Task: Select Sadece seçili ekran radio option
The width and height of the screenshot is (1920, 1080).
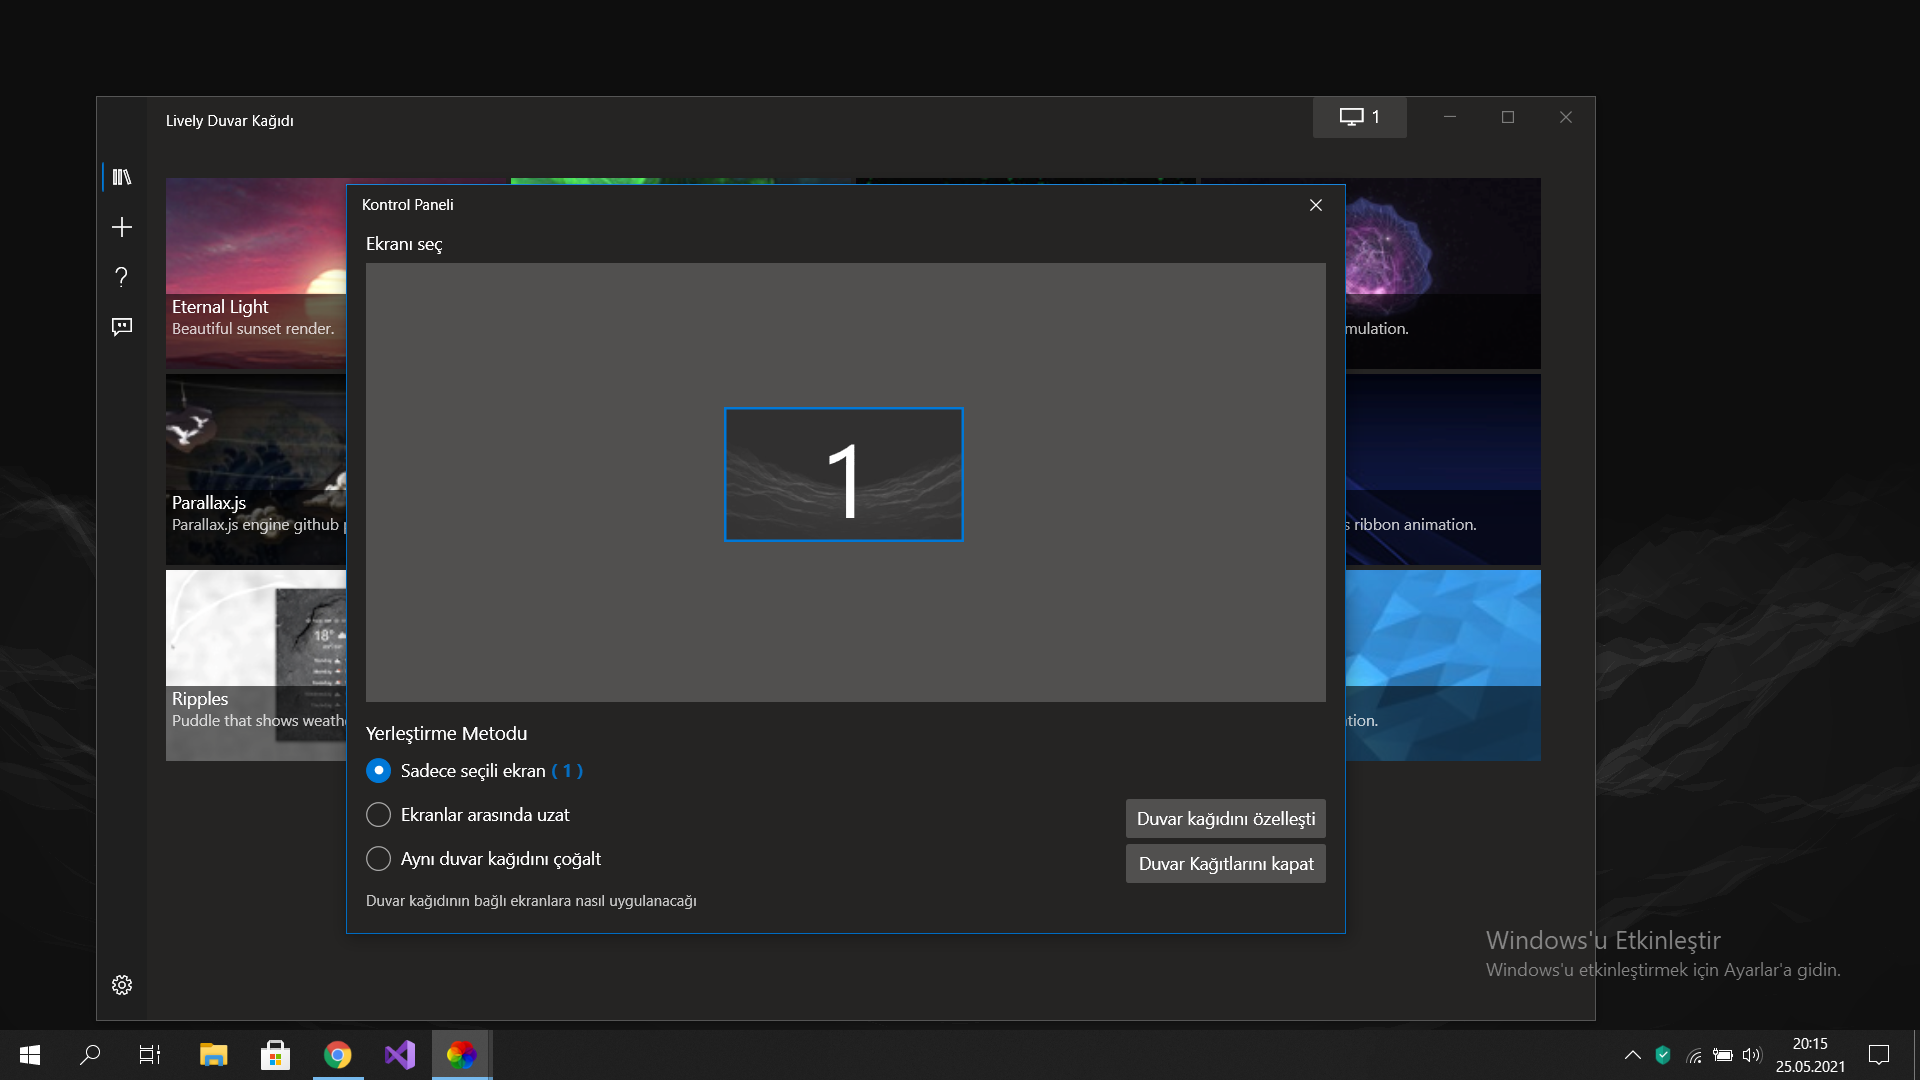Action: (378, 771)
